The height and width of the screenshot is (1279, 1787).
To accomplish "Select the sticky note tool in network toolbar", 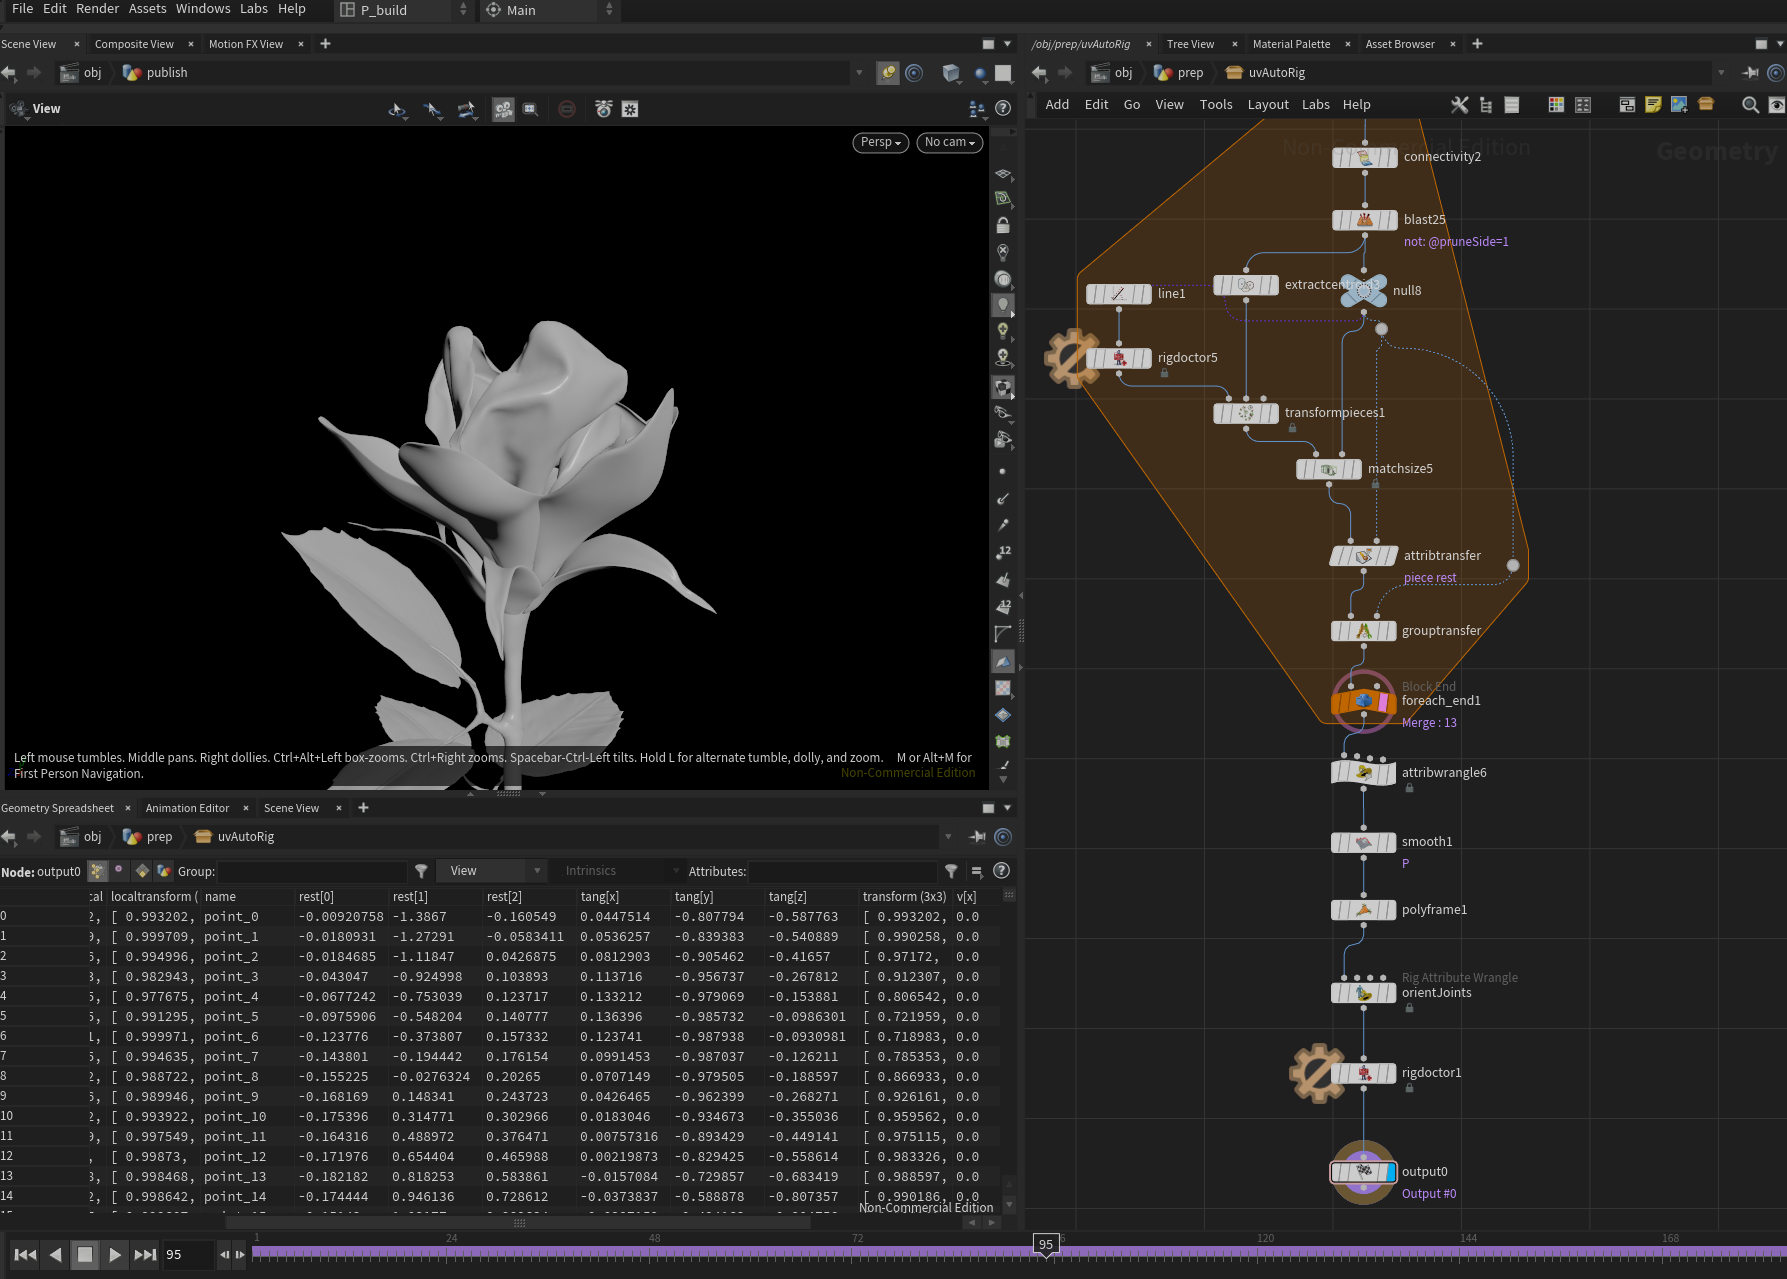I will pyautogui.click(x=1654, y=104).
